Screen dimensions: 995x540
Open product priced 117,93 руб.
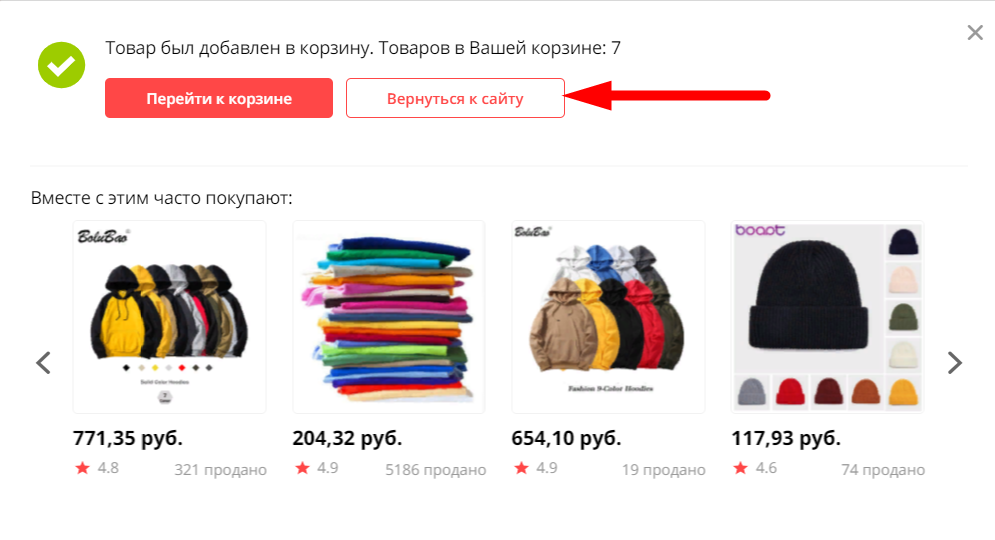(786, 438)
